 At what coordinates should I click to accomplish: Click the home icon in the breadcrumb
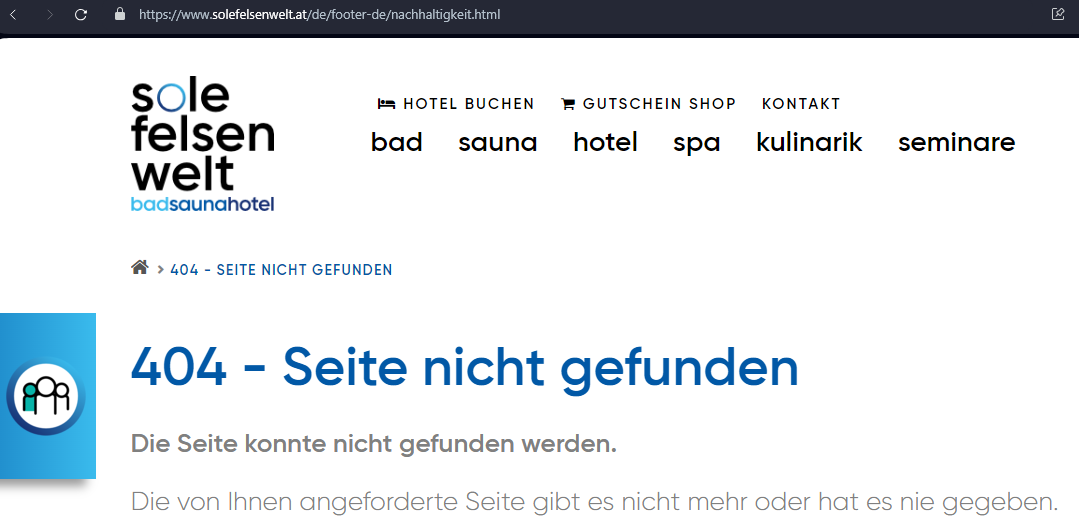[140, 268]
